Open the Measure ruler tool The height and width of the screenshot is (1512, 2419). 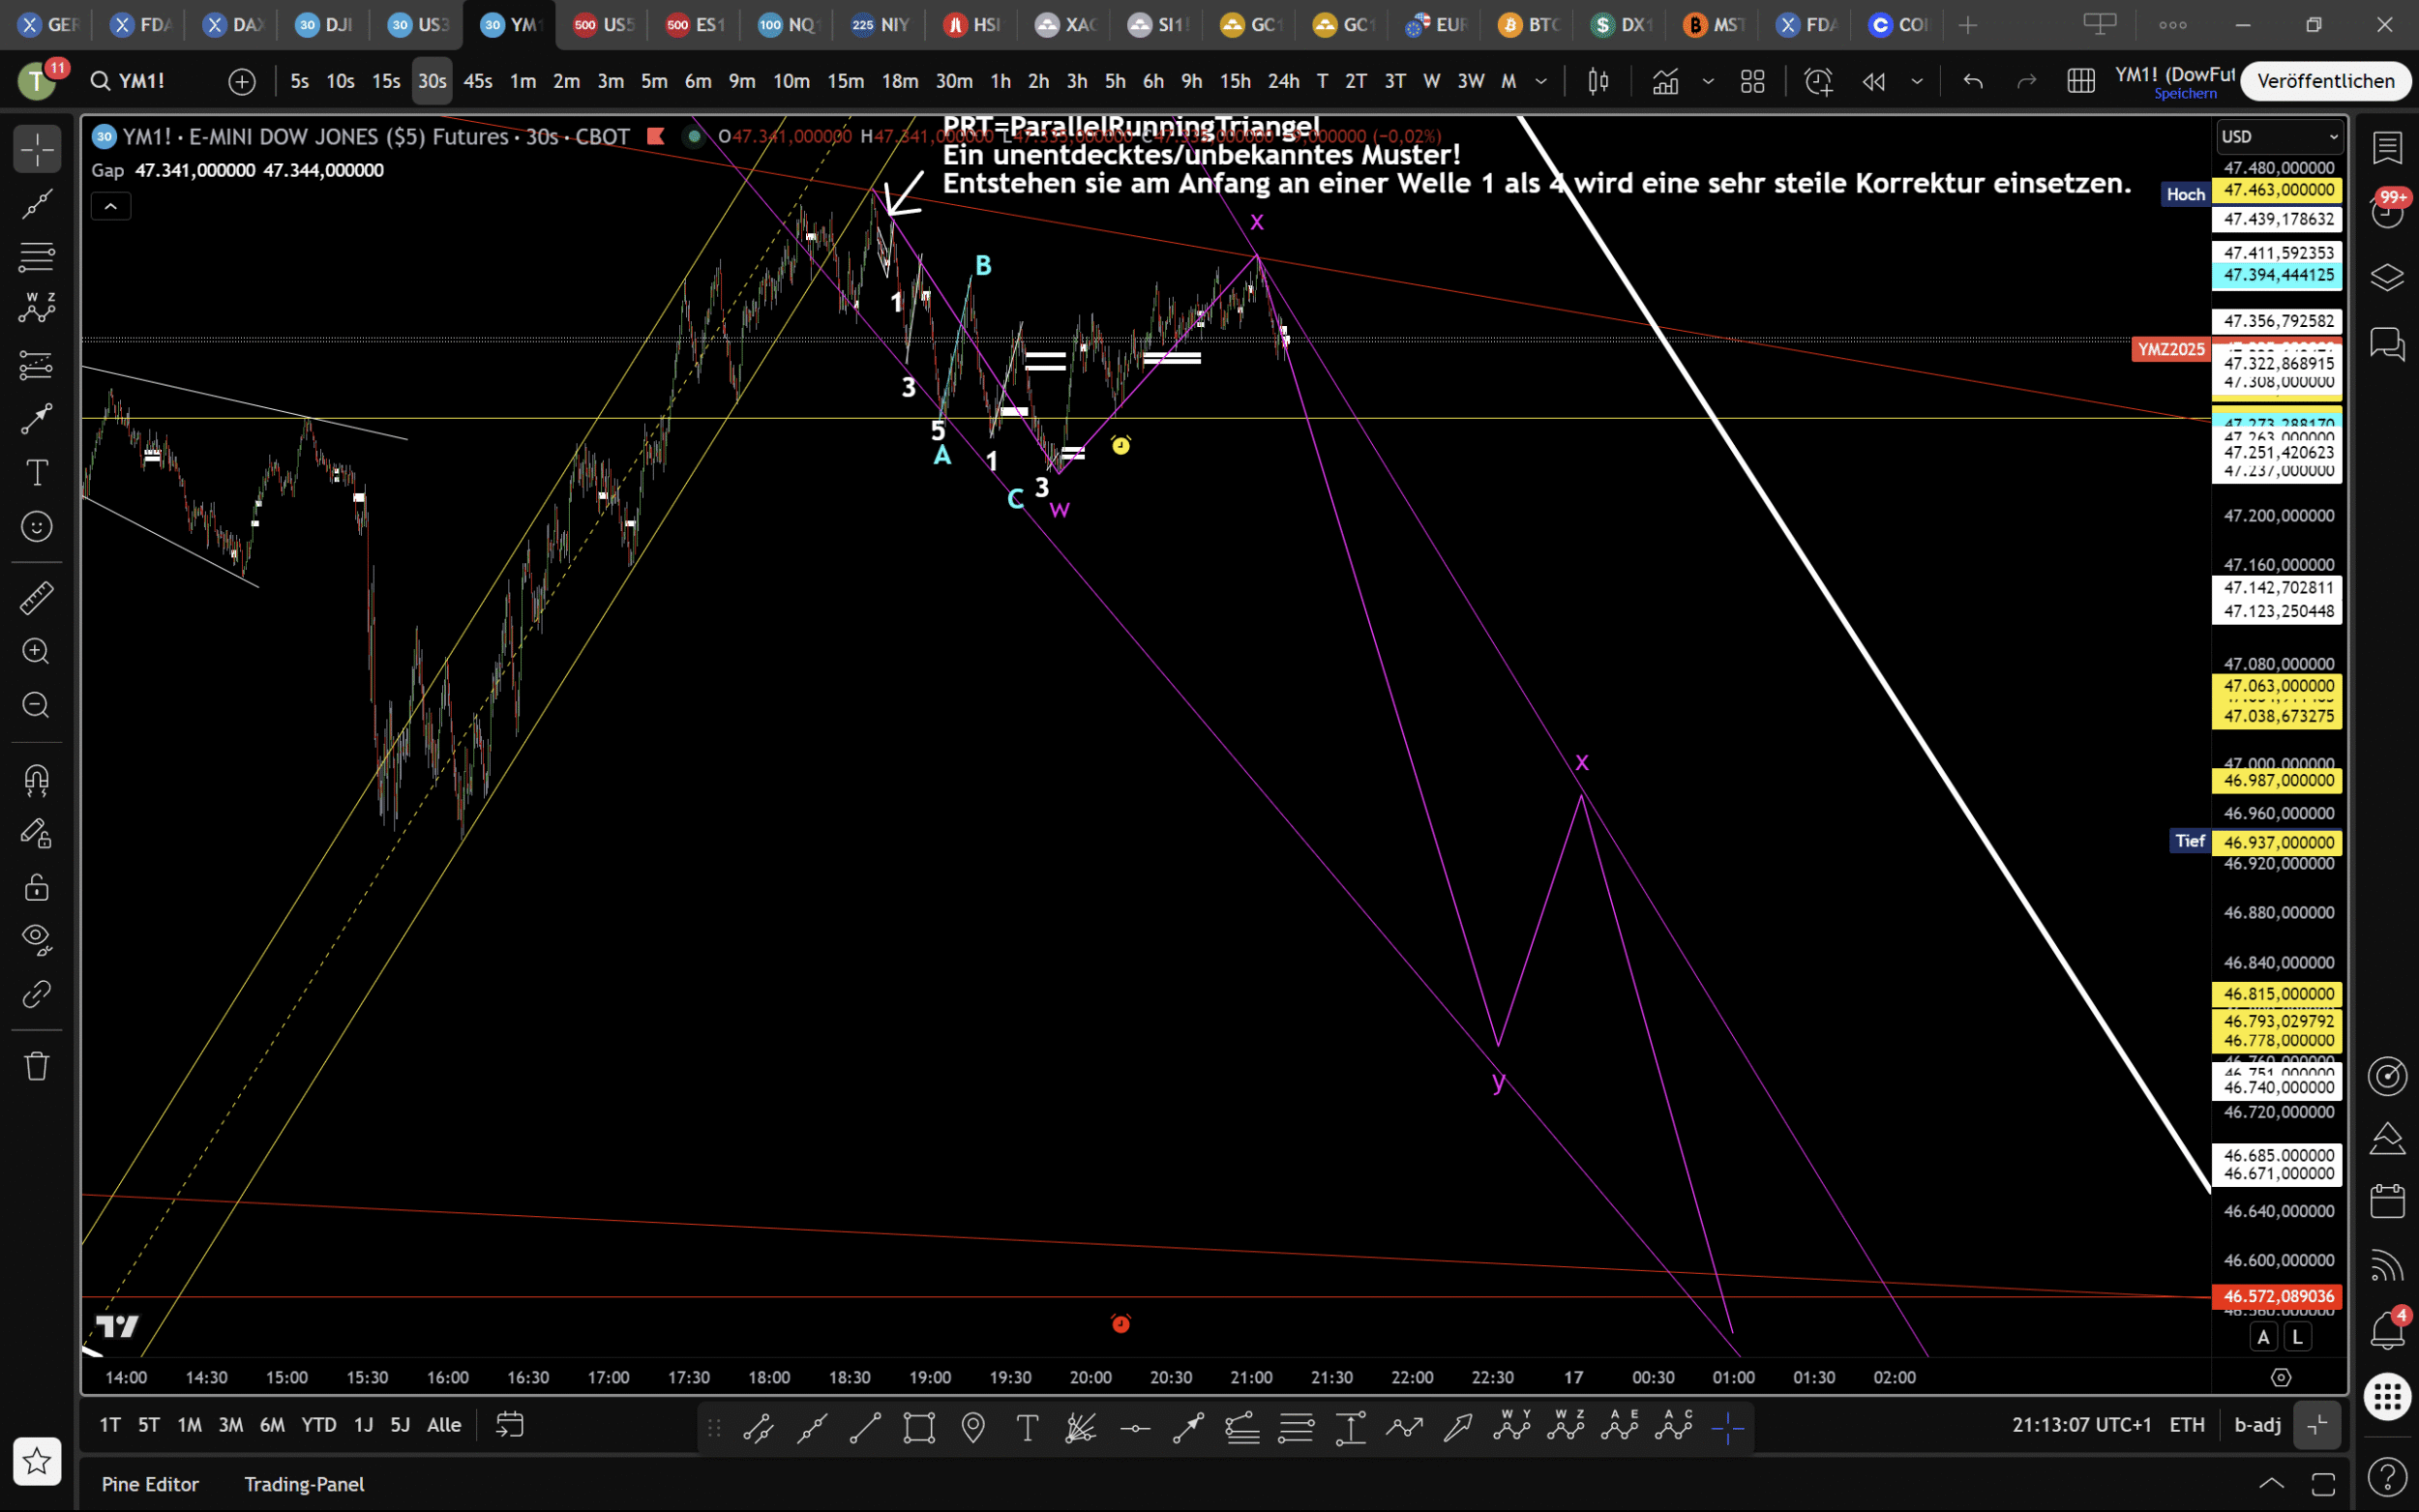tap(37, 598)
